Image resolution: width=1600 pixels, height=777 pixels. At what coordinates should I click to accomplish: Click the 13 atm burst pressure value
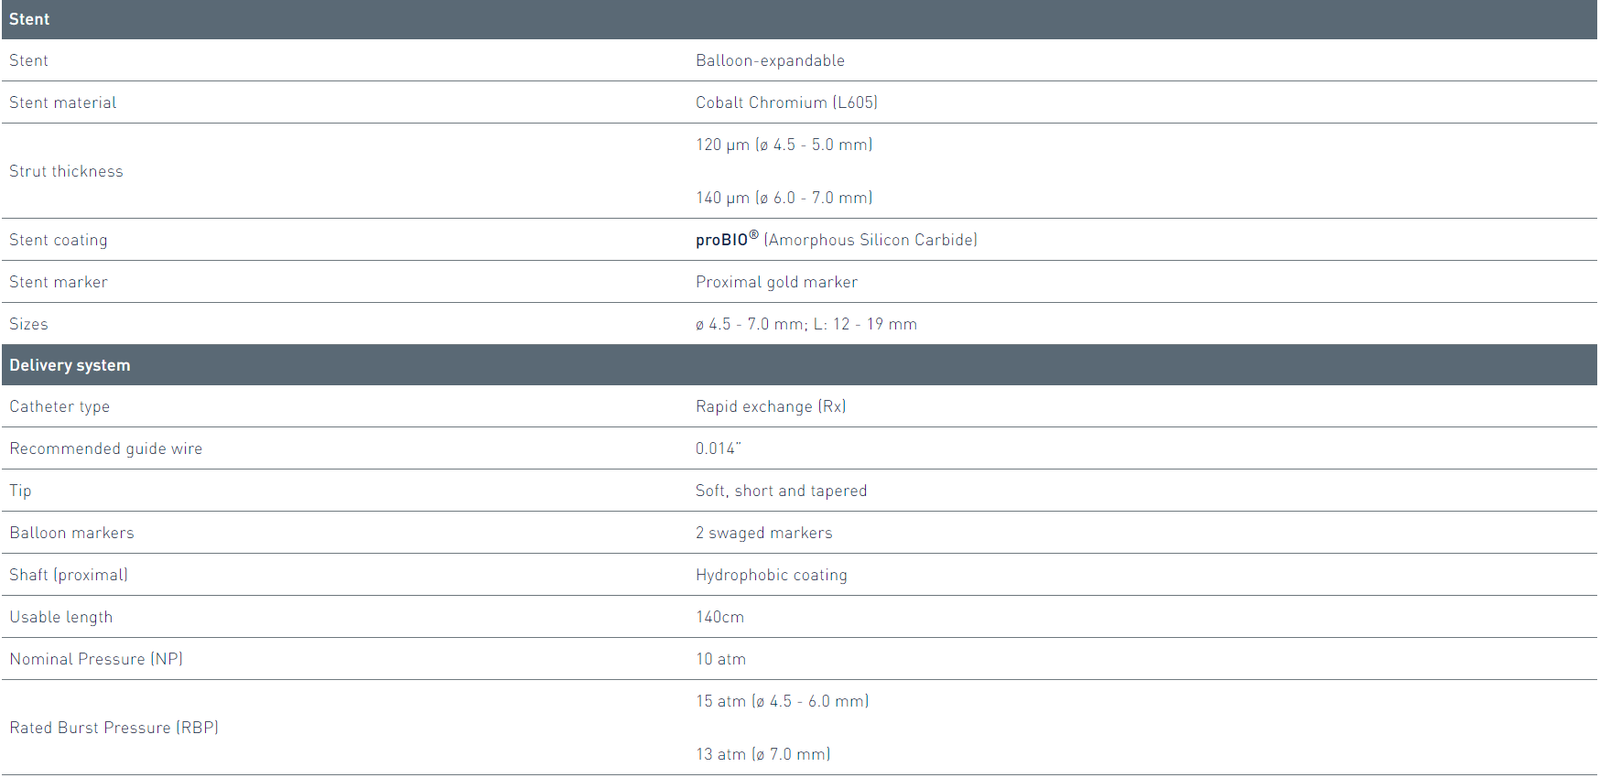[763, 754]
